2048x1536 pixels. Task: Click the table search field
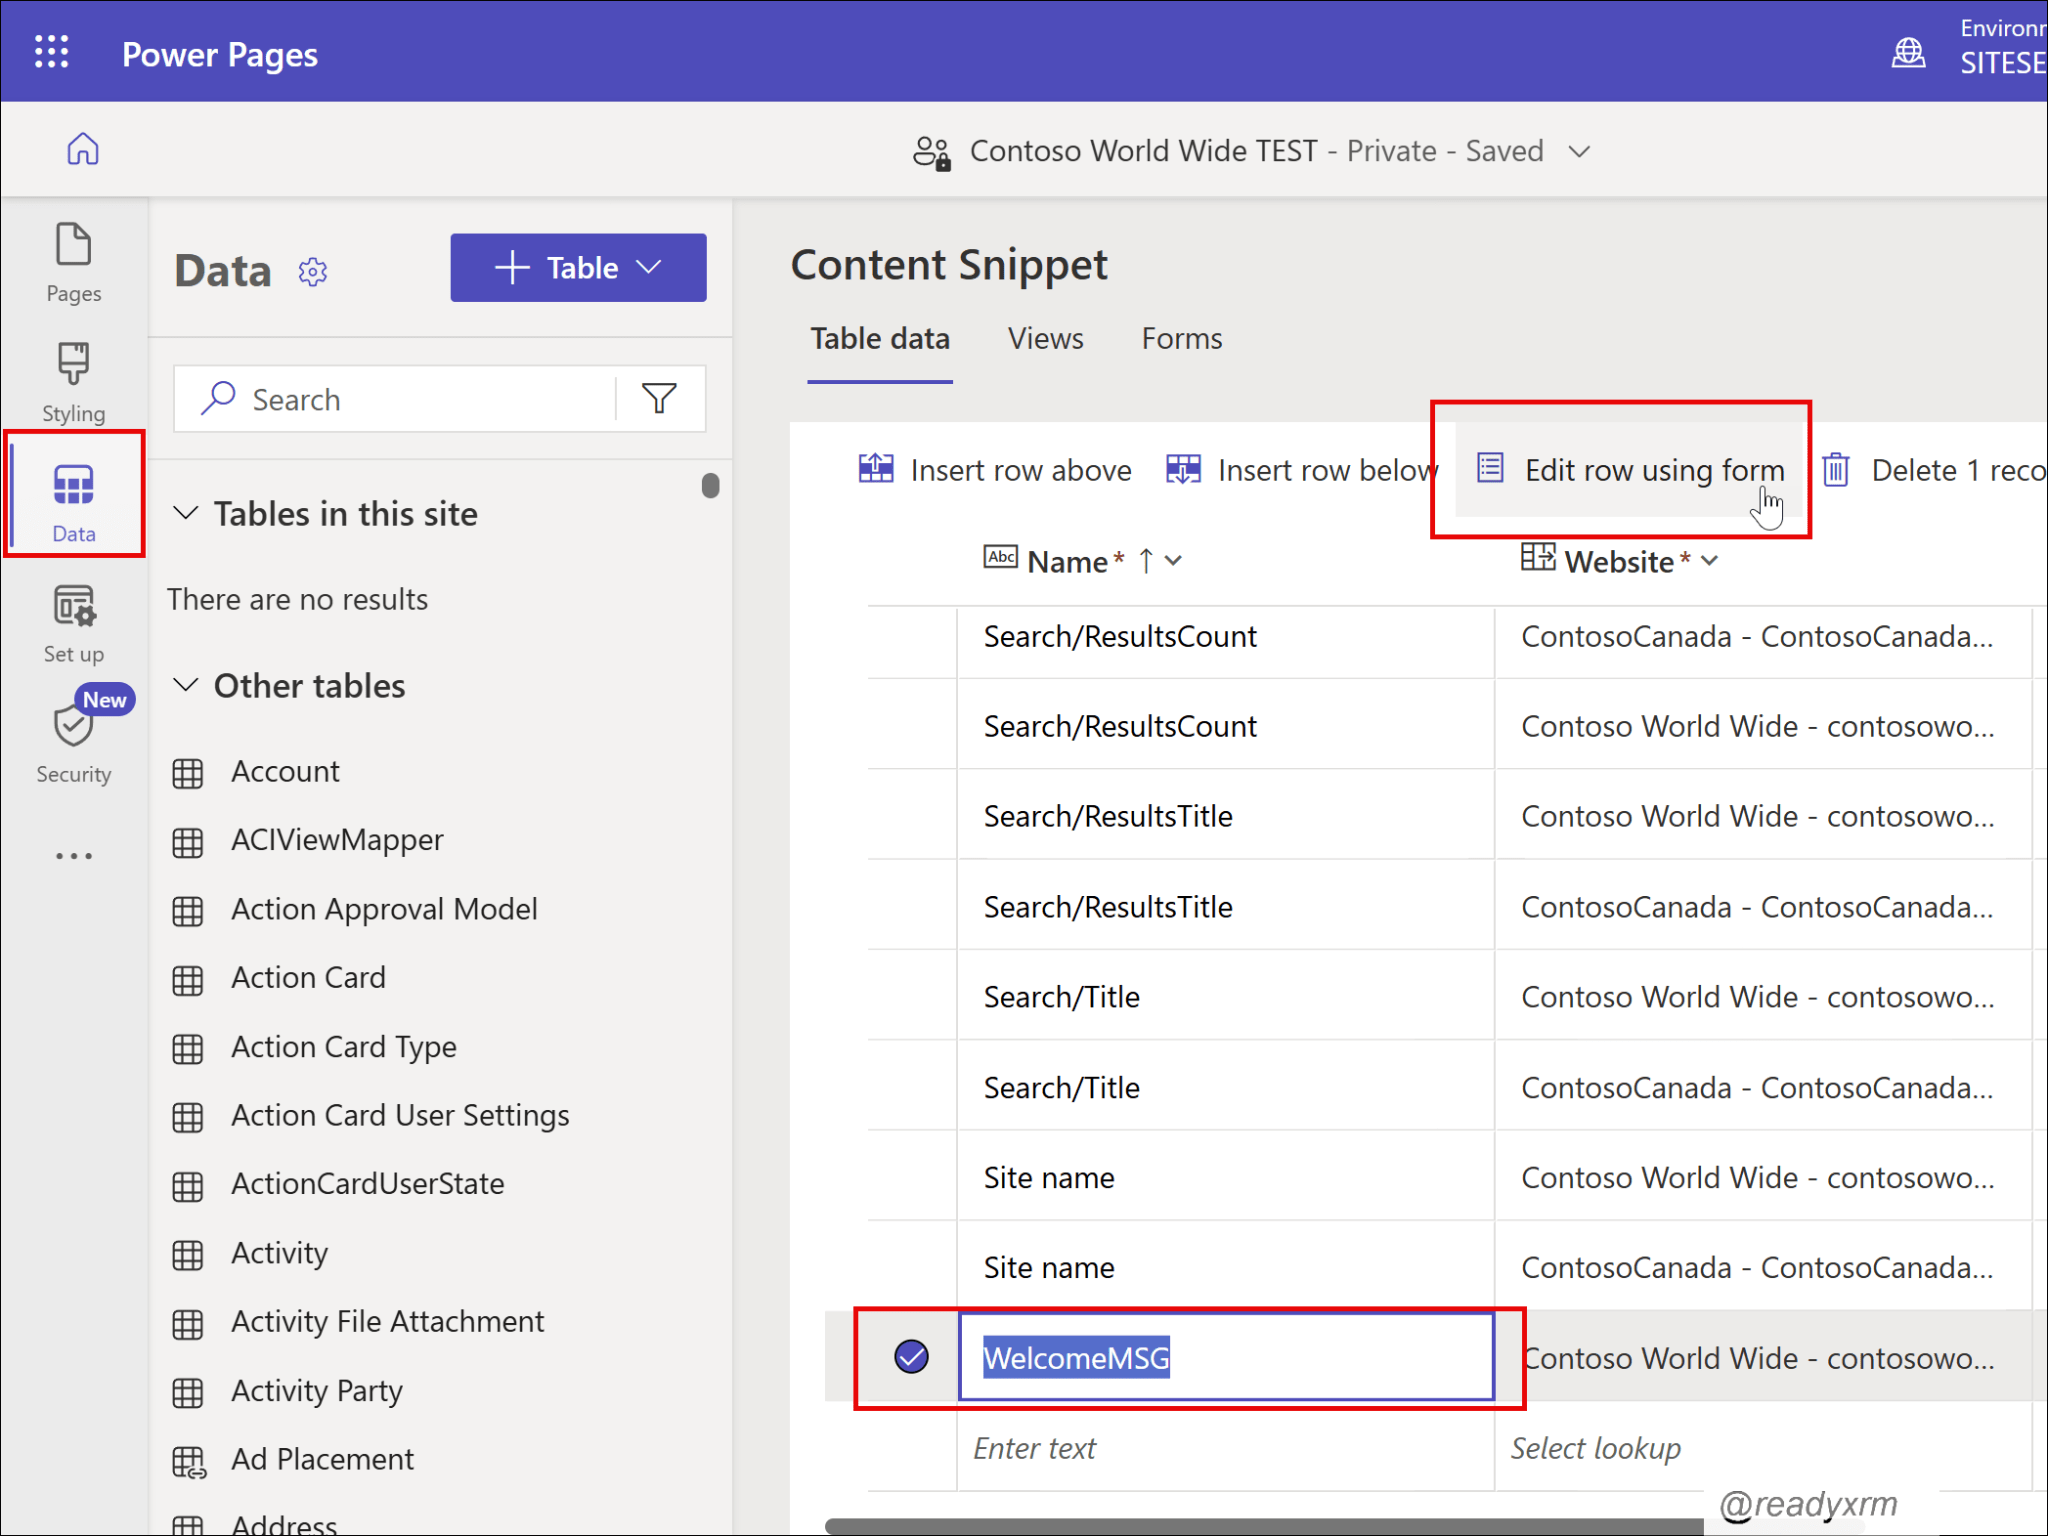pyautogui.click(x=396, y=399)
